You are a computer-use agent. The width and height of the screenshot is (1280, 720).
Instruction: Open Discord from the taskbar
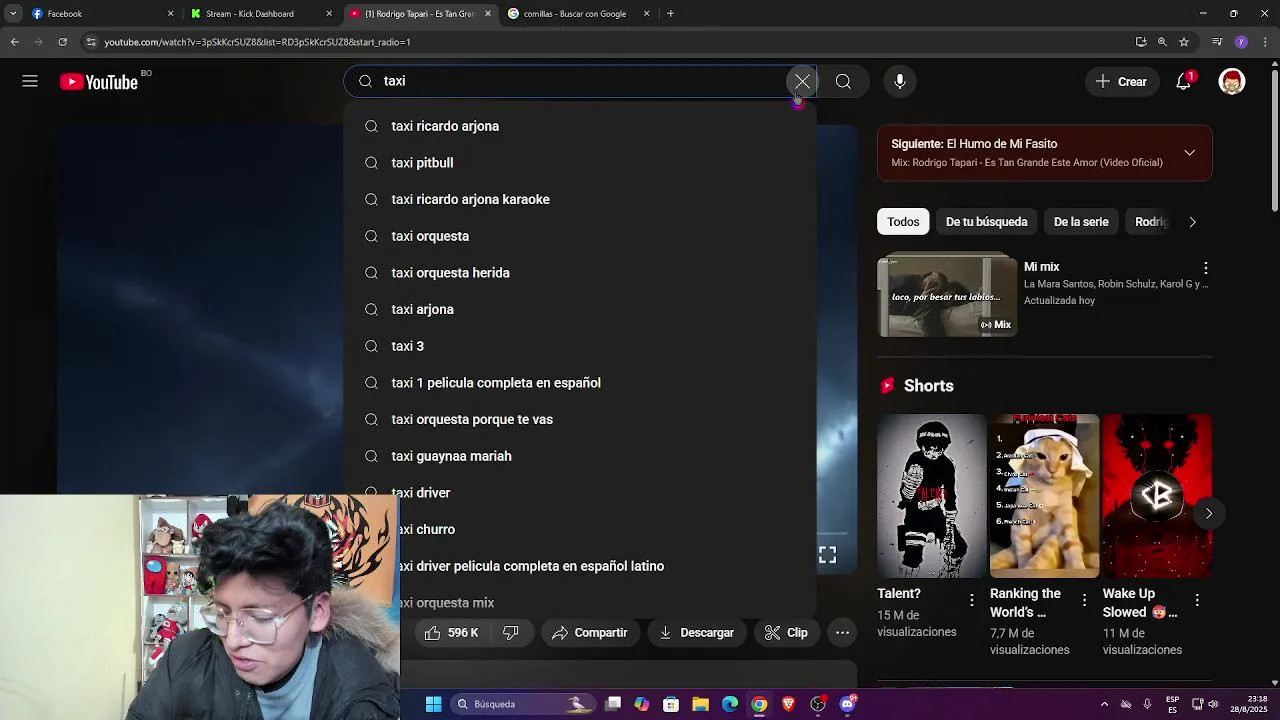pos(848,704)
